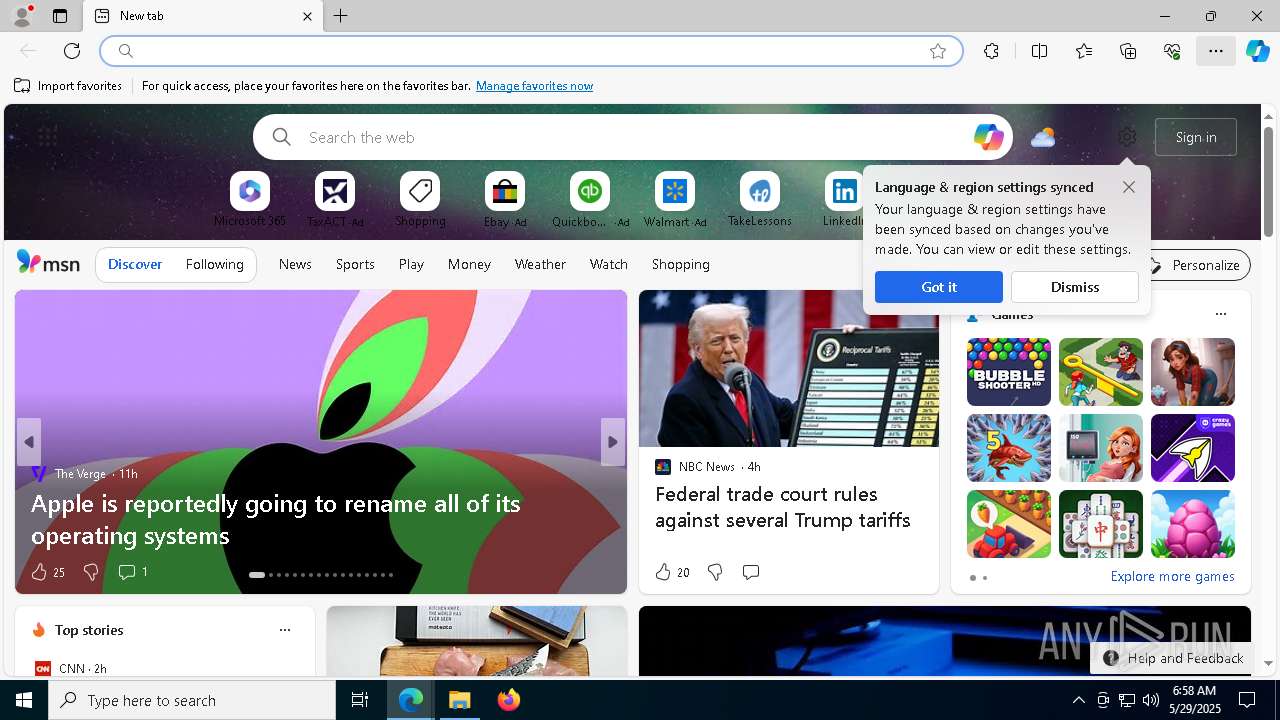Image resolution: width=1280 pixels, height=720 pixels.
Task: Click the msn logo
Action: (48, 263)
